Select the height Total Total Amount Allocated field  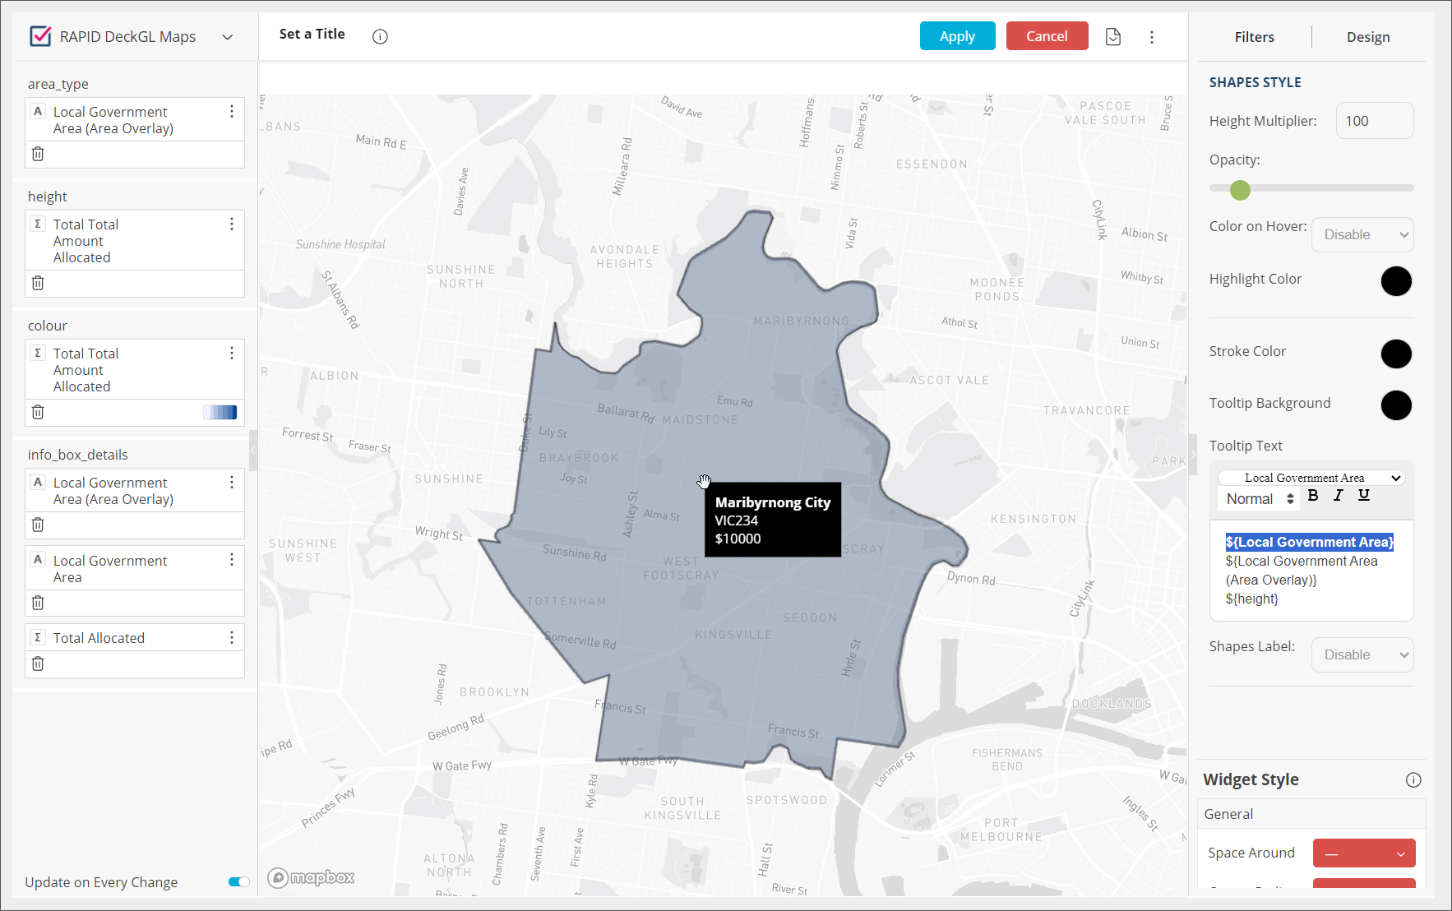(x=86, y=241)
